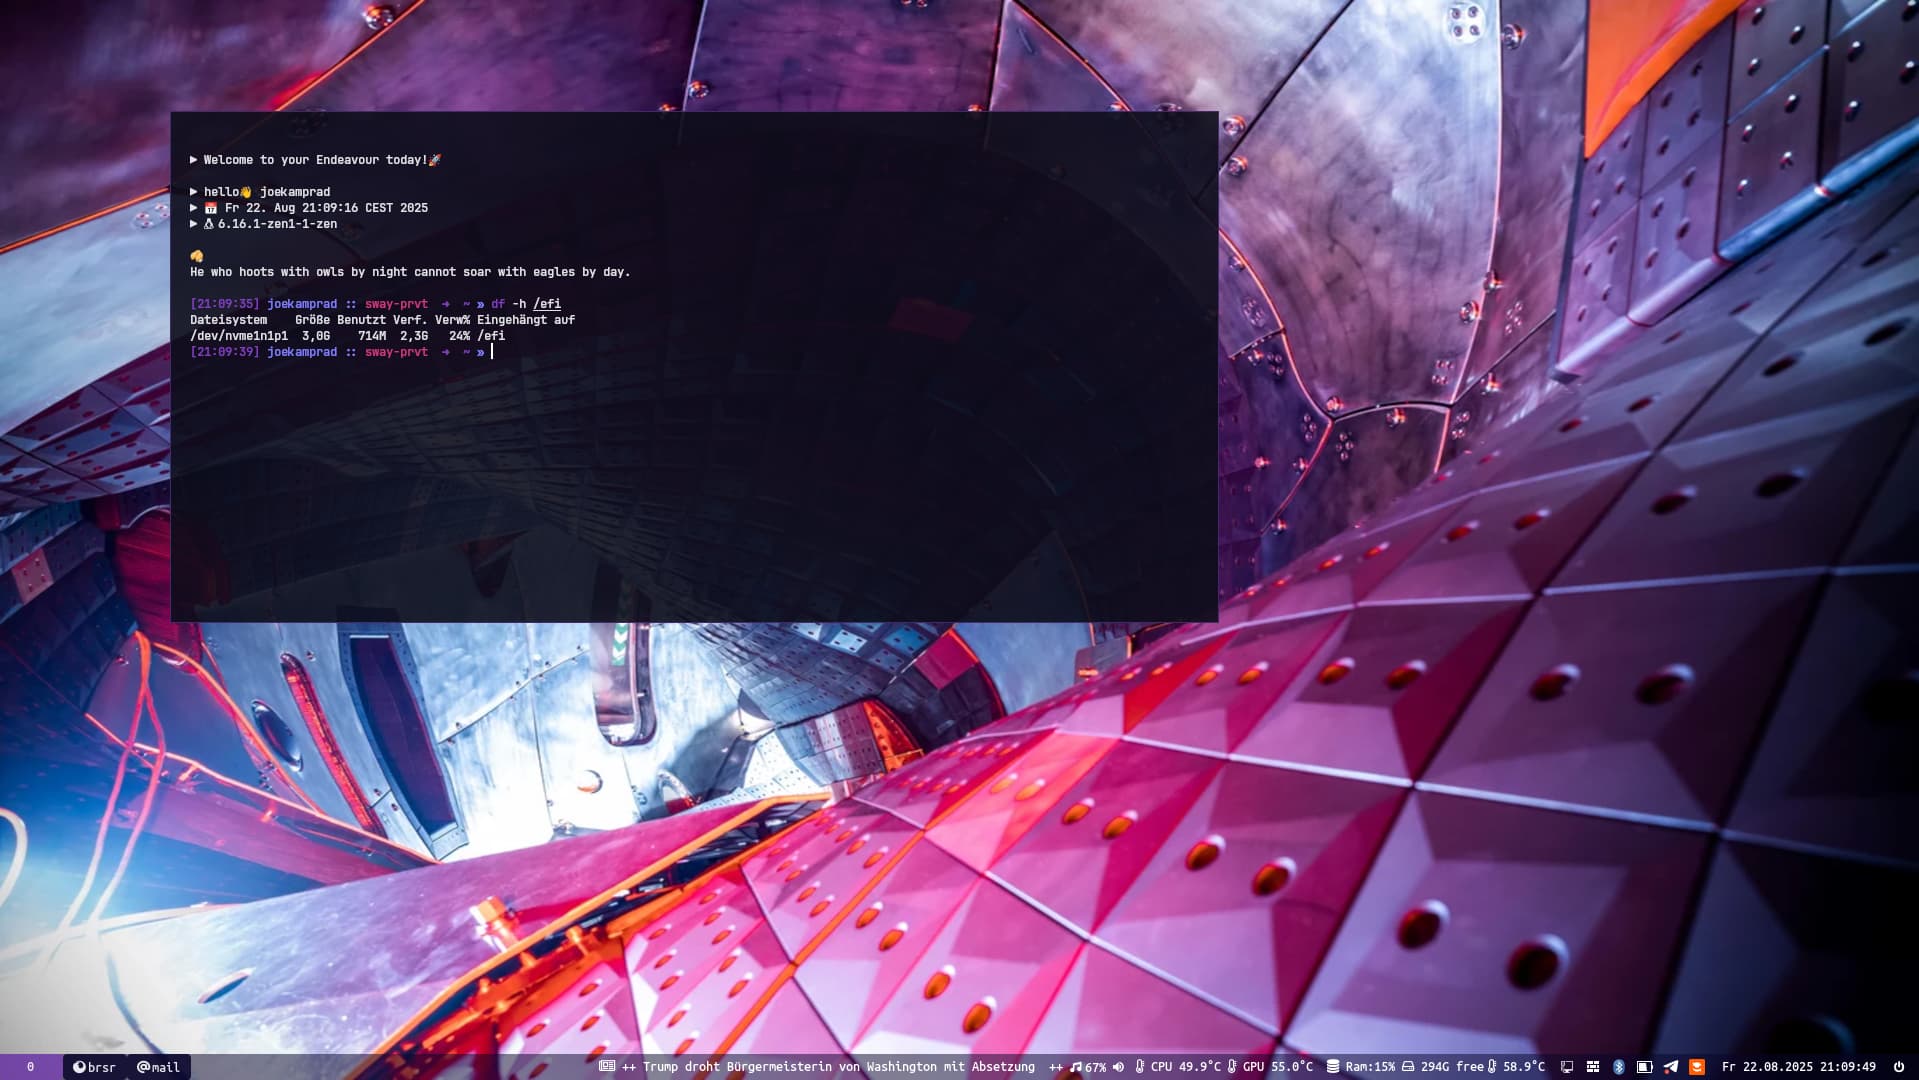Click the Bluetooth tray icon

[1618, 1067]
